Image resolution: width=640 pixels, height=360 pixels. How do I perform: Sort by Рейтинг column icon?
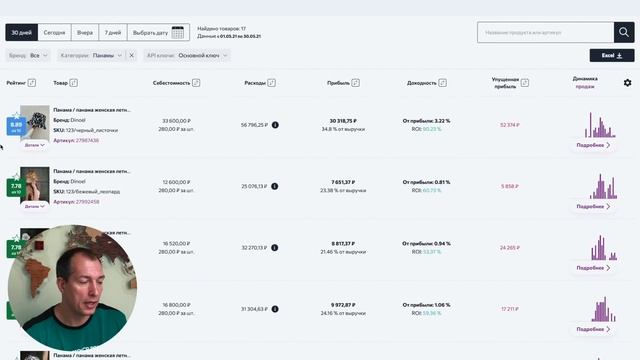pyautogui.click(x=32, y=83)
